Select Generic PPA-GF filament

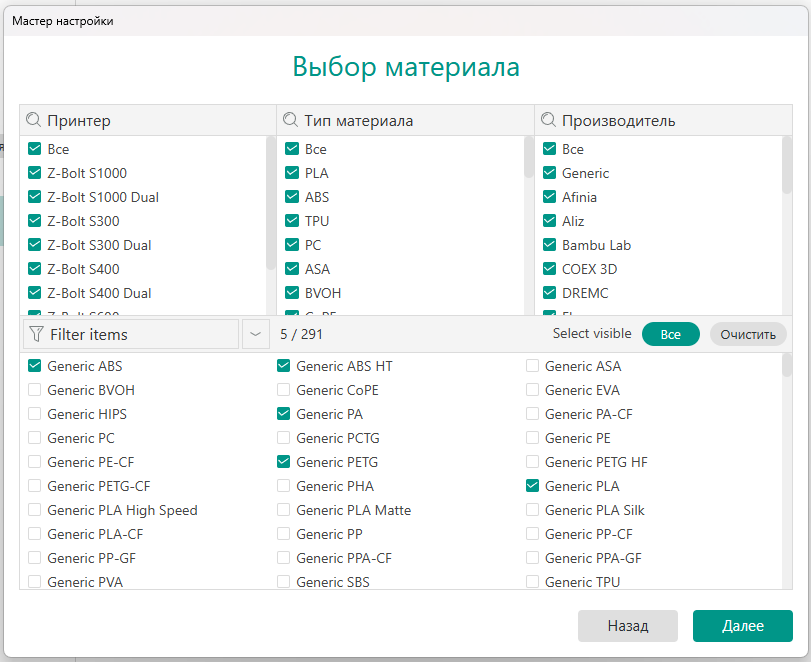tap(532, 559)
